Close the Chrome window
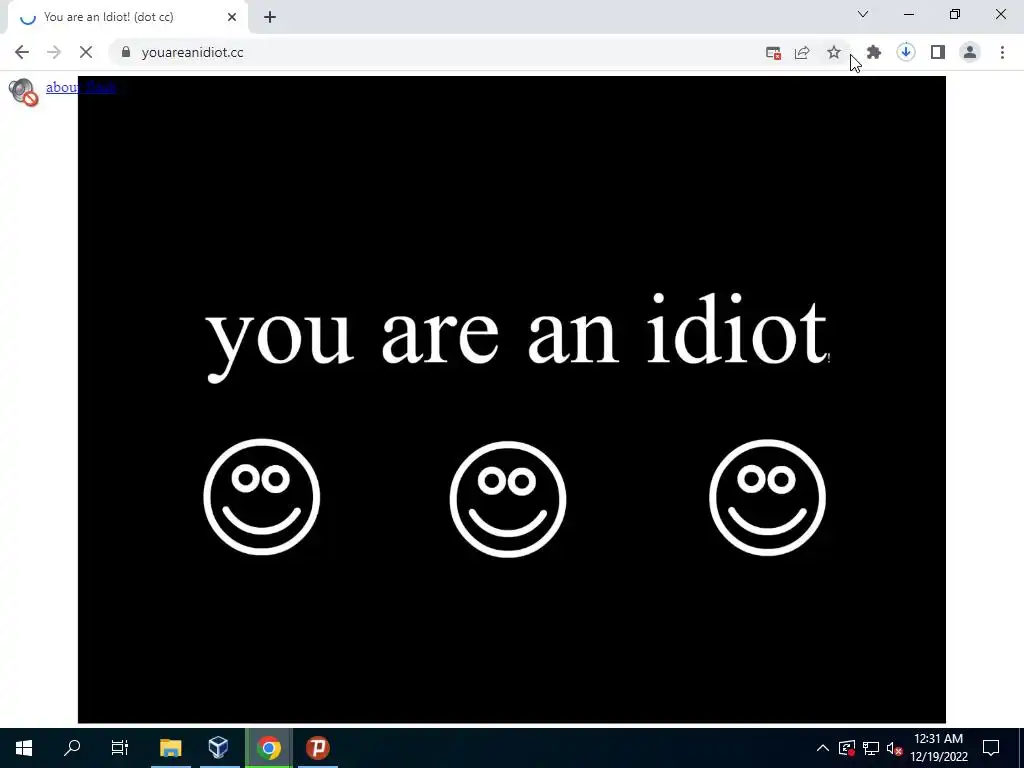 pos(1000,14)
